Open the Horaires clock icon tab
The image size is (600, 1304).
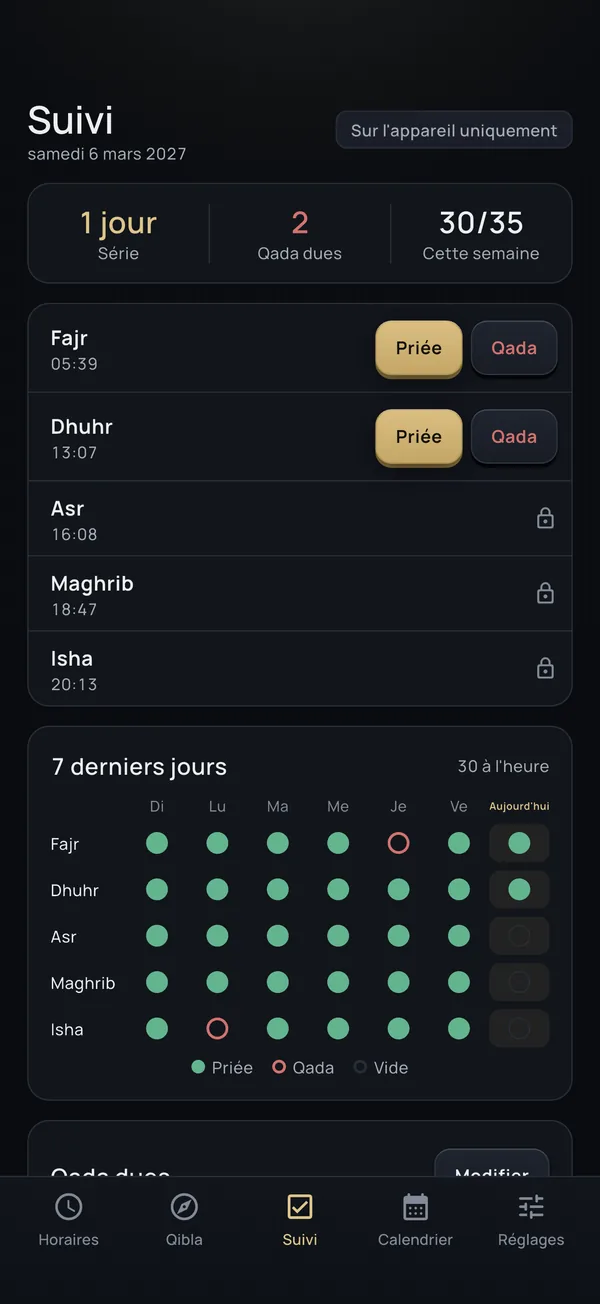coord(68,1207)
